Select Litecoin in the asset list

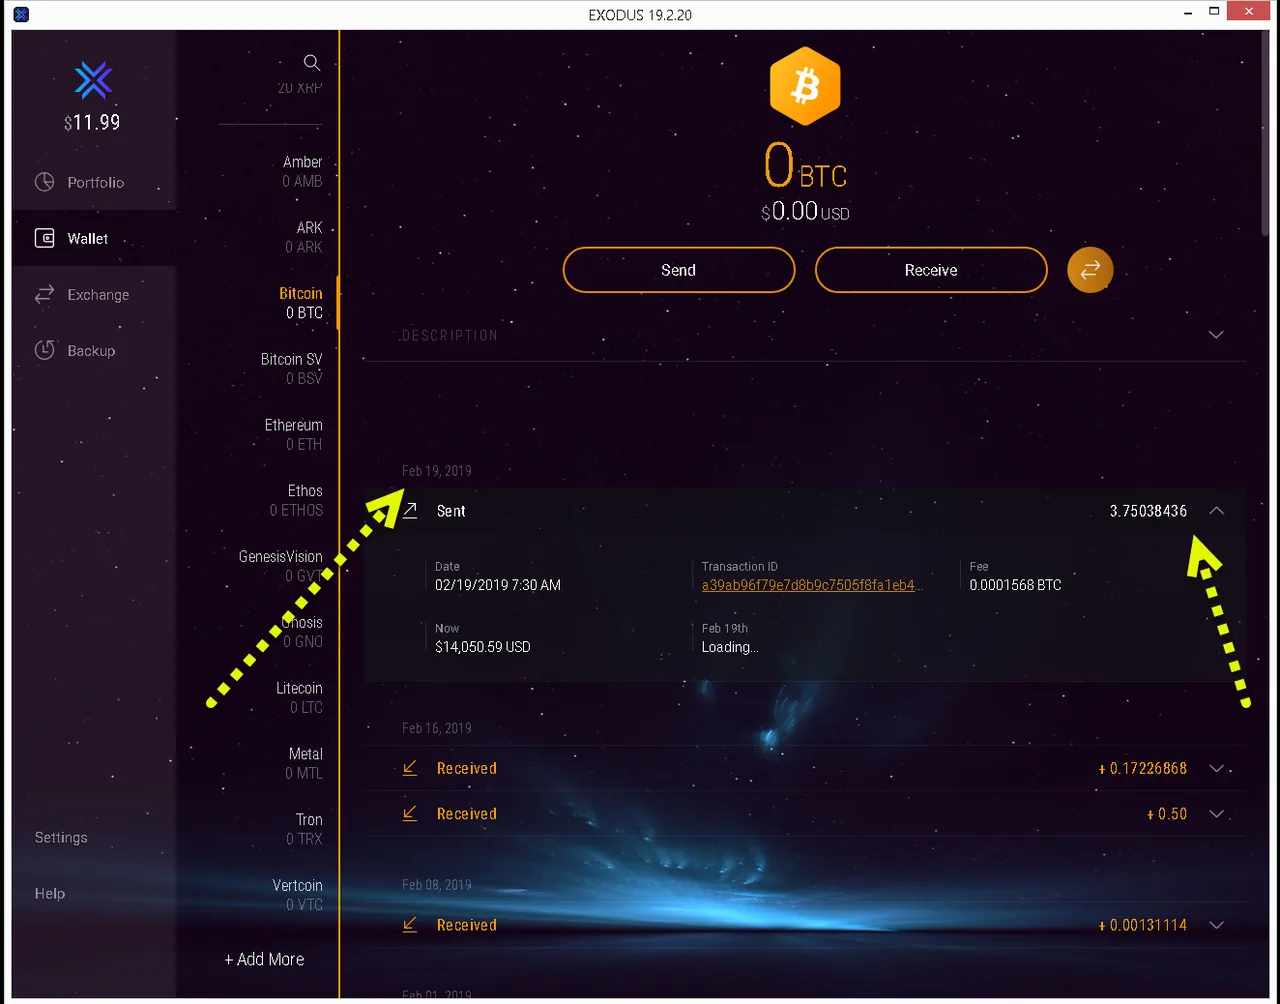point(299,698)
